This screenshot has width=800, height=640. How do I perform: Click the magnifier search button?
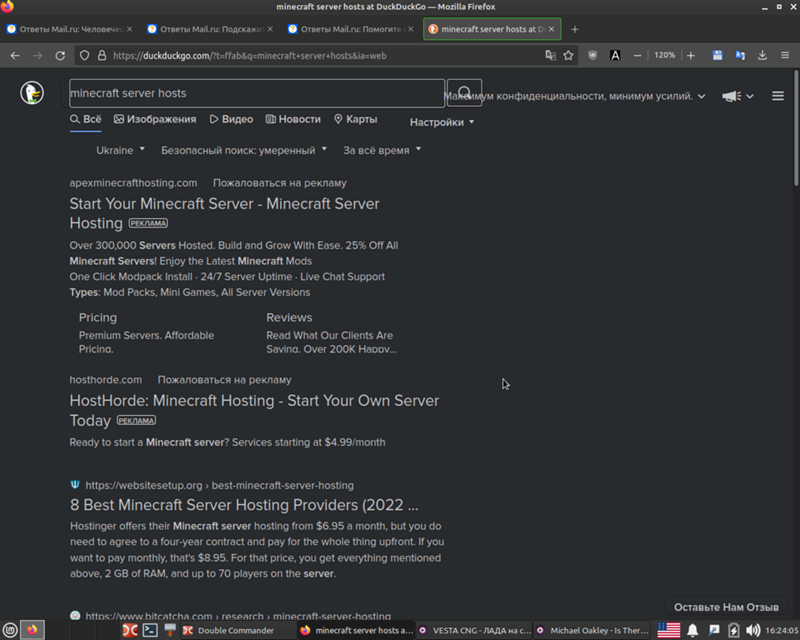464,93
